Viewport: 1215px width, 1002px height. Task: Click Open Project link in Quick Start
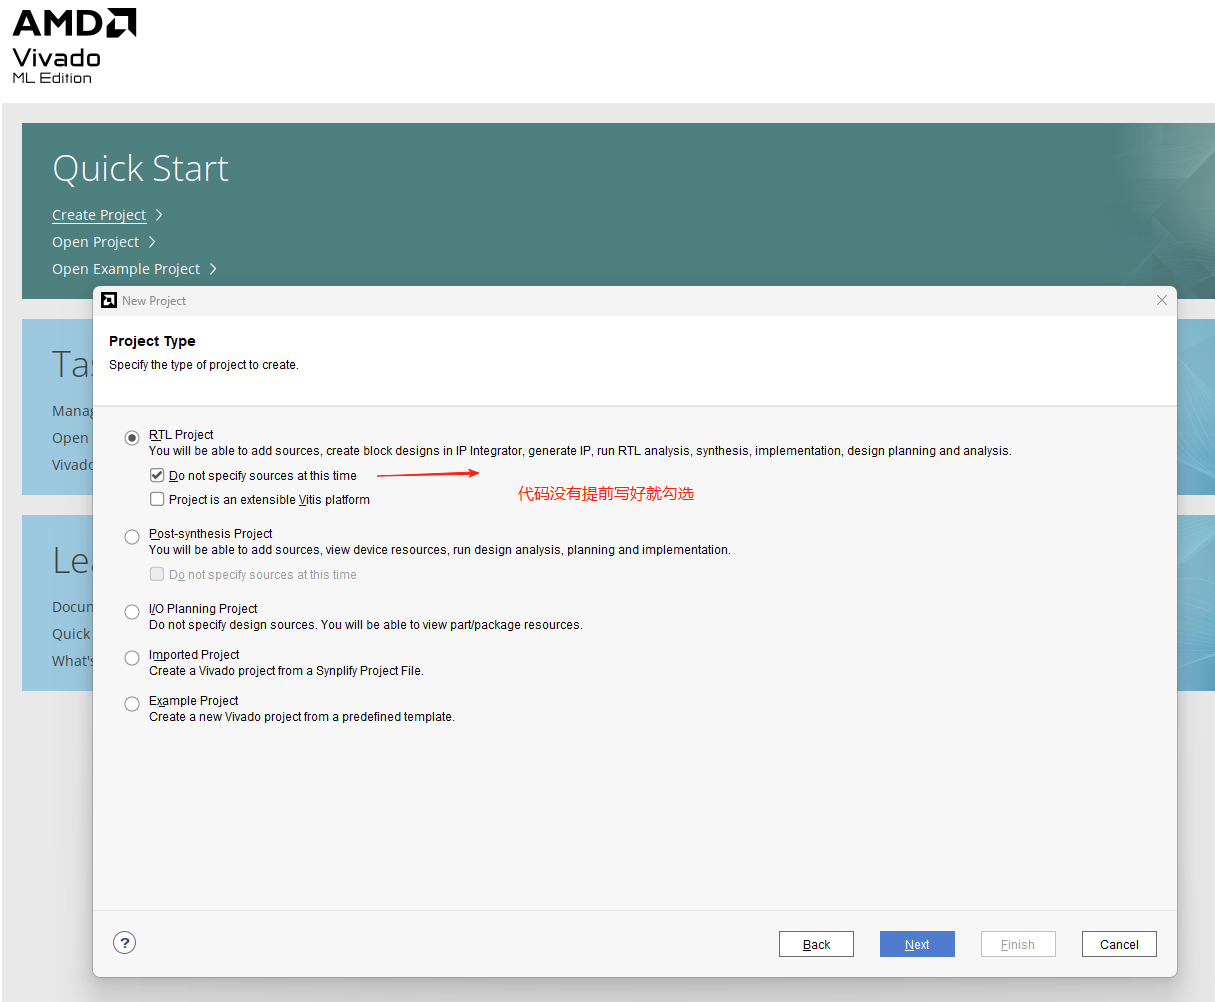click(96, 242)
